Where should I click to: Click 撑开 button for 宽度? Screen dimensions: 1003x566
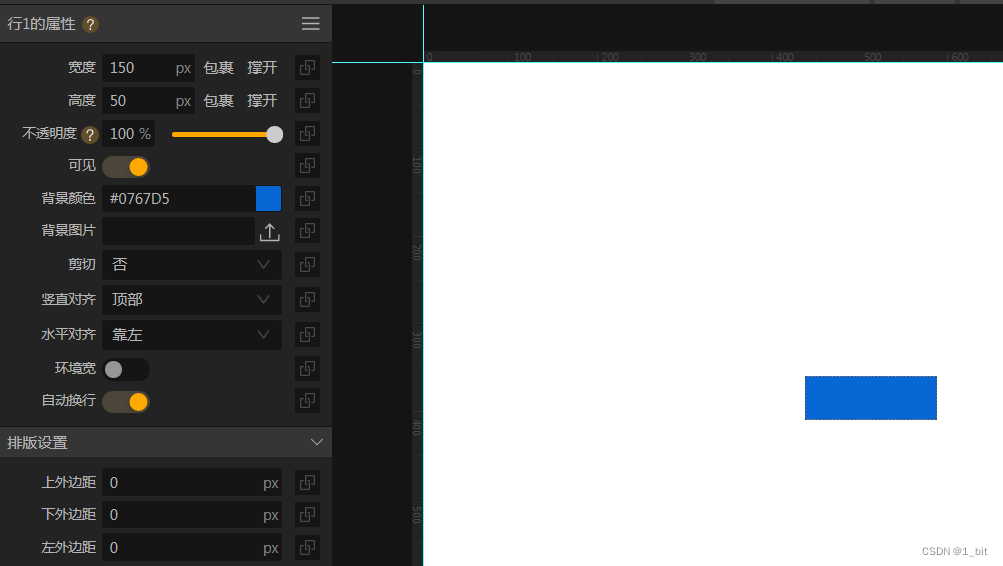coord(262,68)
